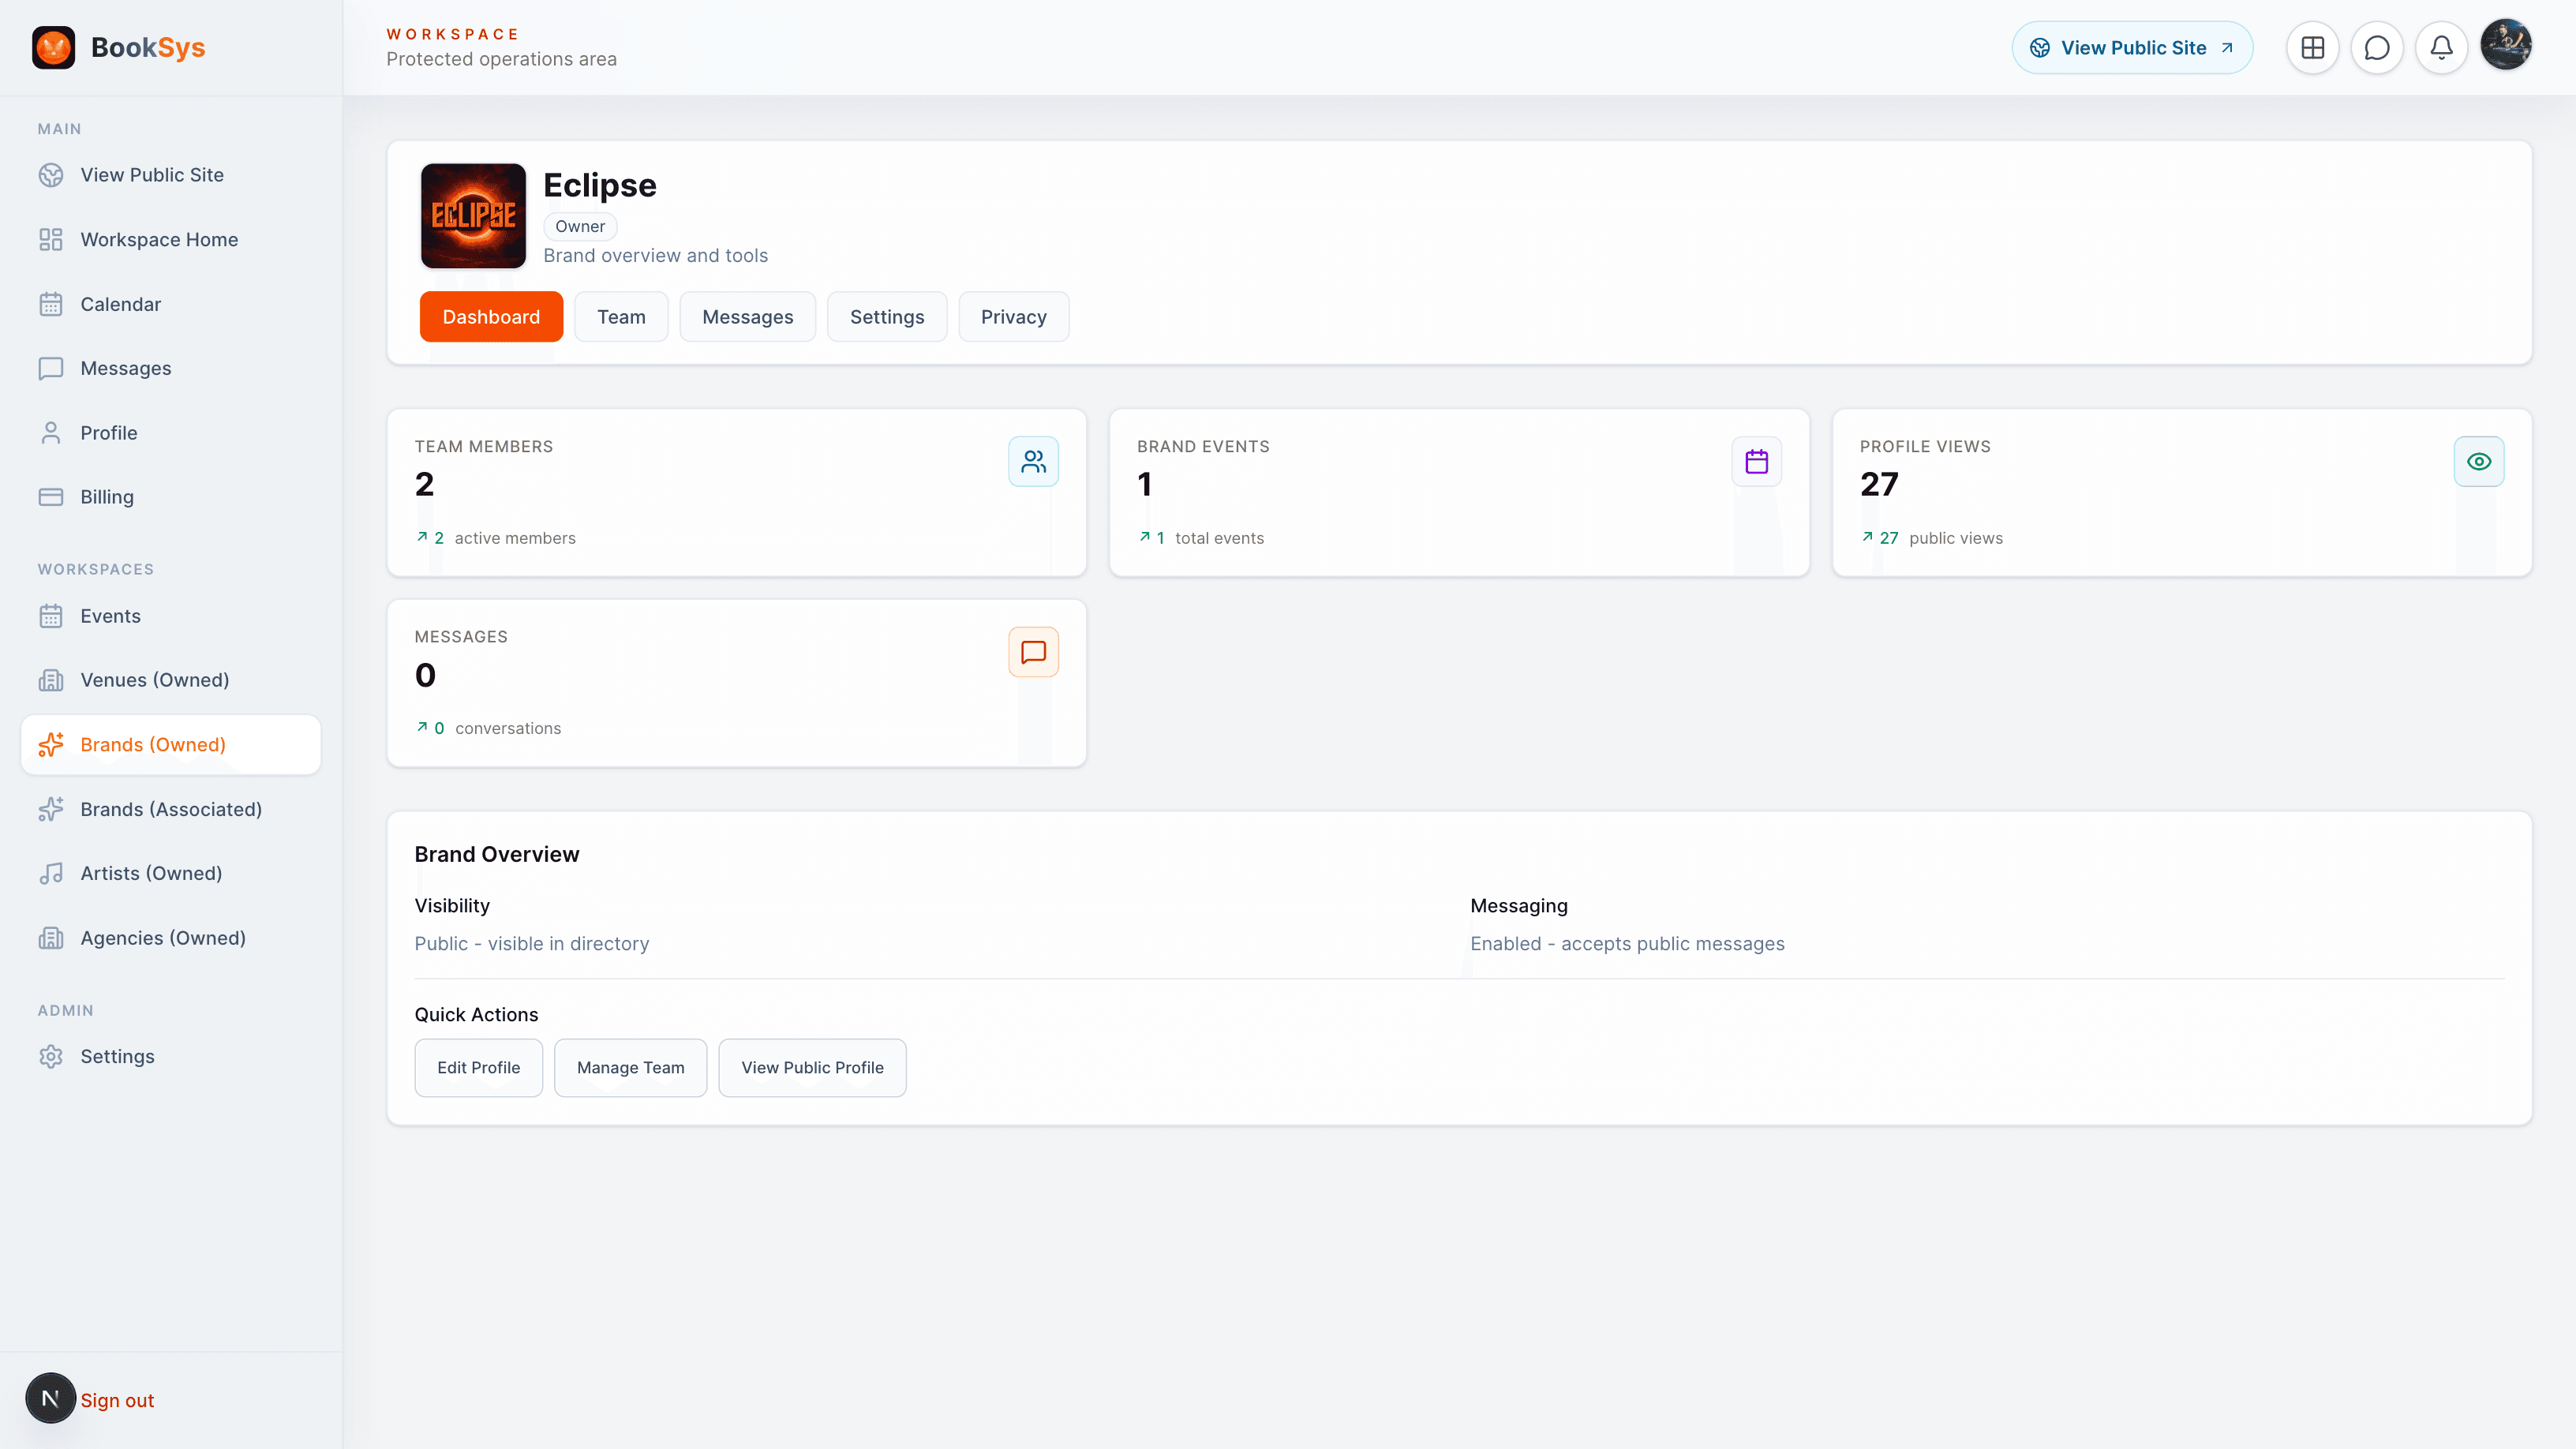2576x1449 pixels.
Task: Open Agencies (Owned) workspace
Action: click(x=170, y=938)
